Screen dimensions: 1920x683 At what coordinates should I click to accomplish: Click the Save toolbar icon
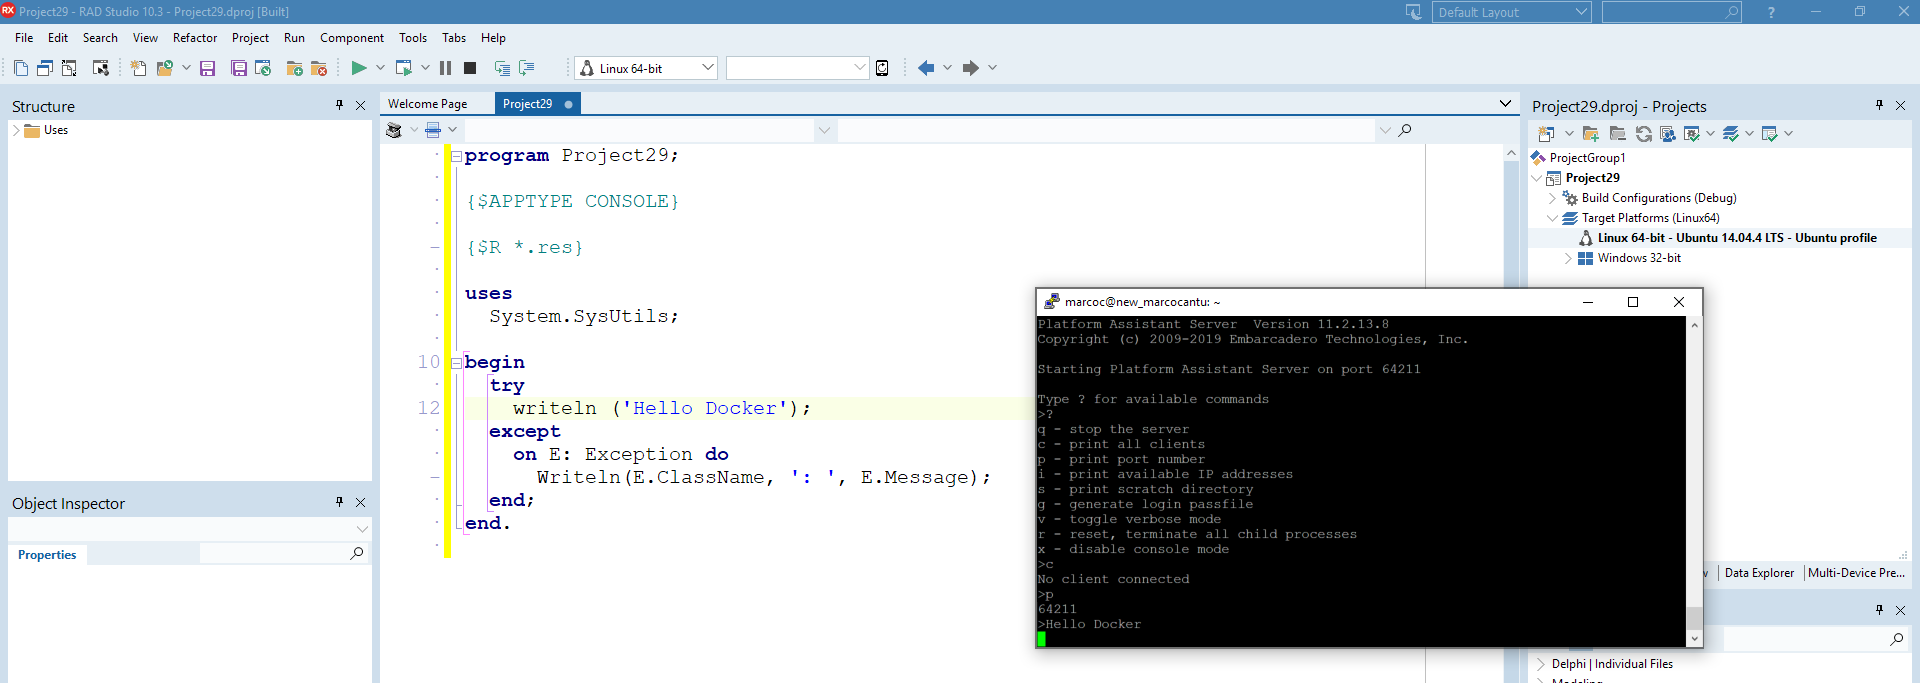tap(208, 68)
